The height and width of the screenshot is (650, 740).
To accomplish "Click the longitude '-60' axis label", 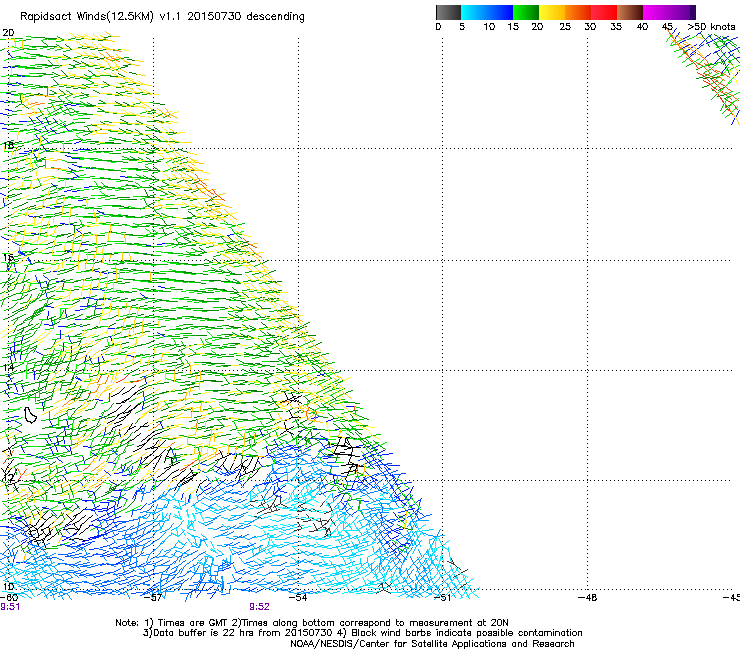I will (9, 597).
